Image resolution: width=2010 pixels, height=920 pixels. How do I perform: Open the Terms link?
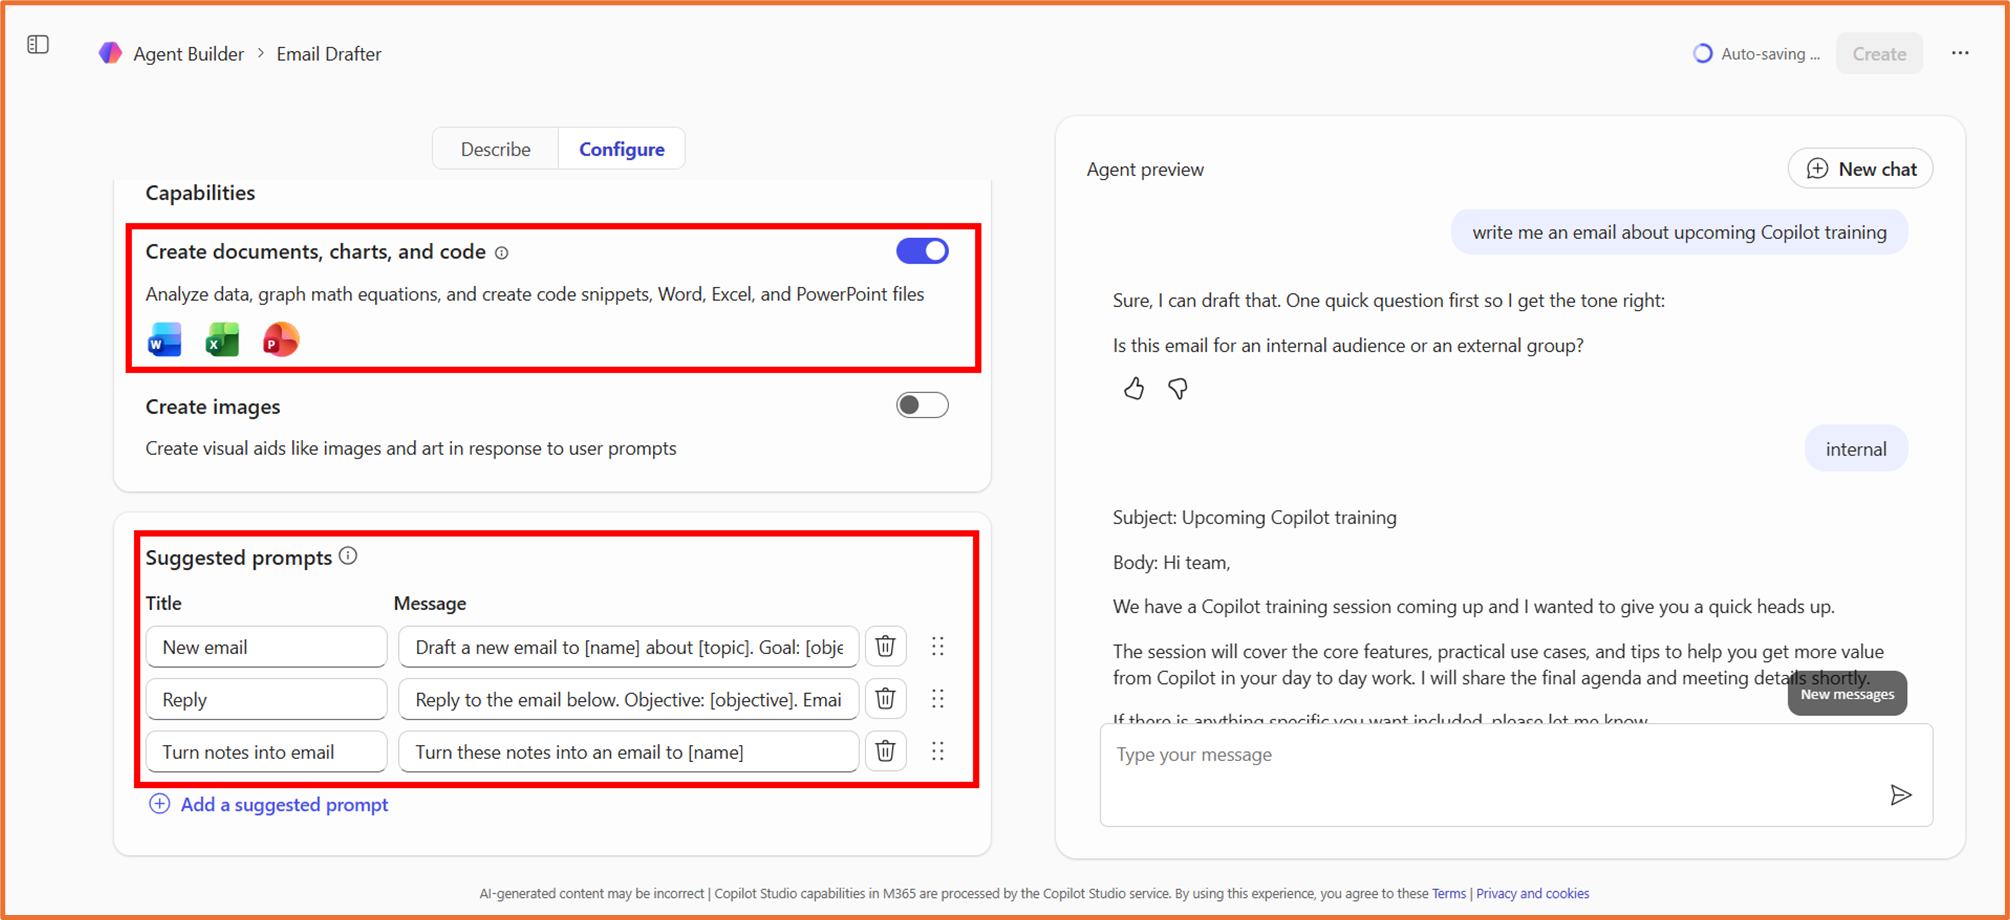[1449, 894]
